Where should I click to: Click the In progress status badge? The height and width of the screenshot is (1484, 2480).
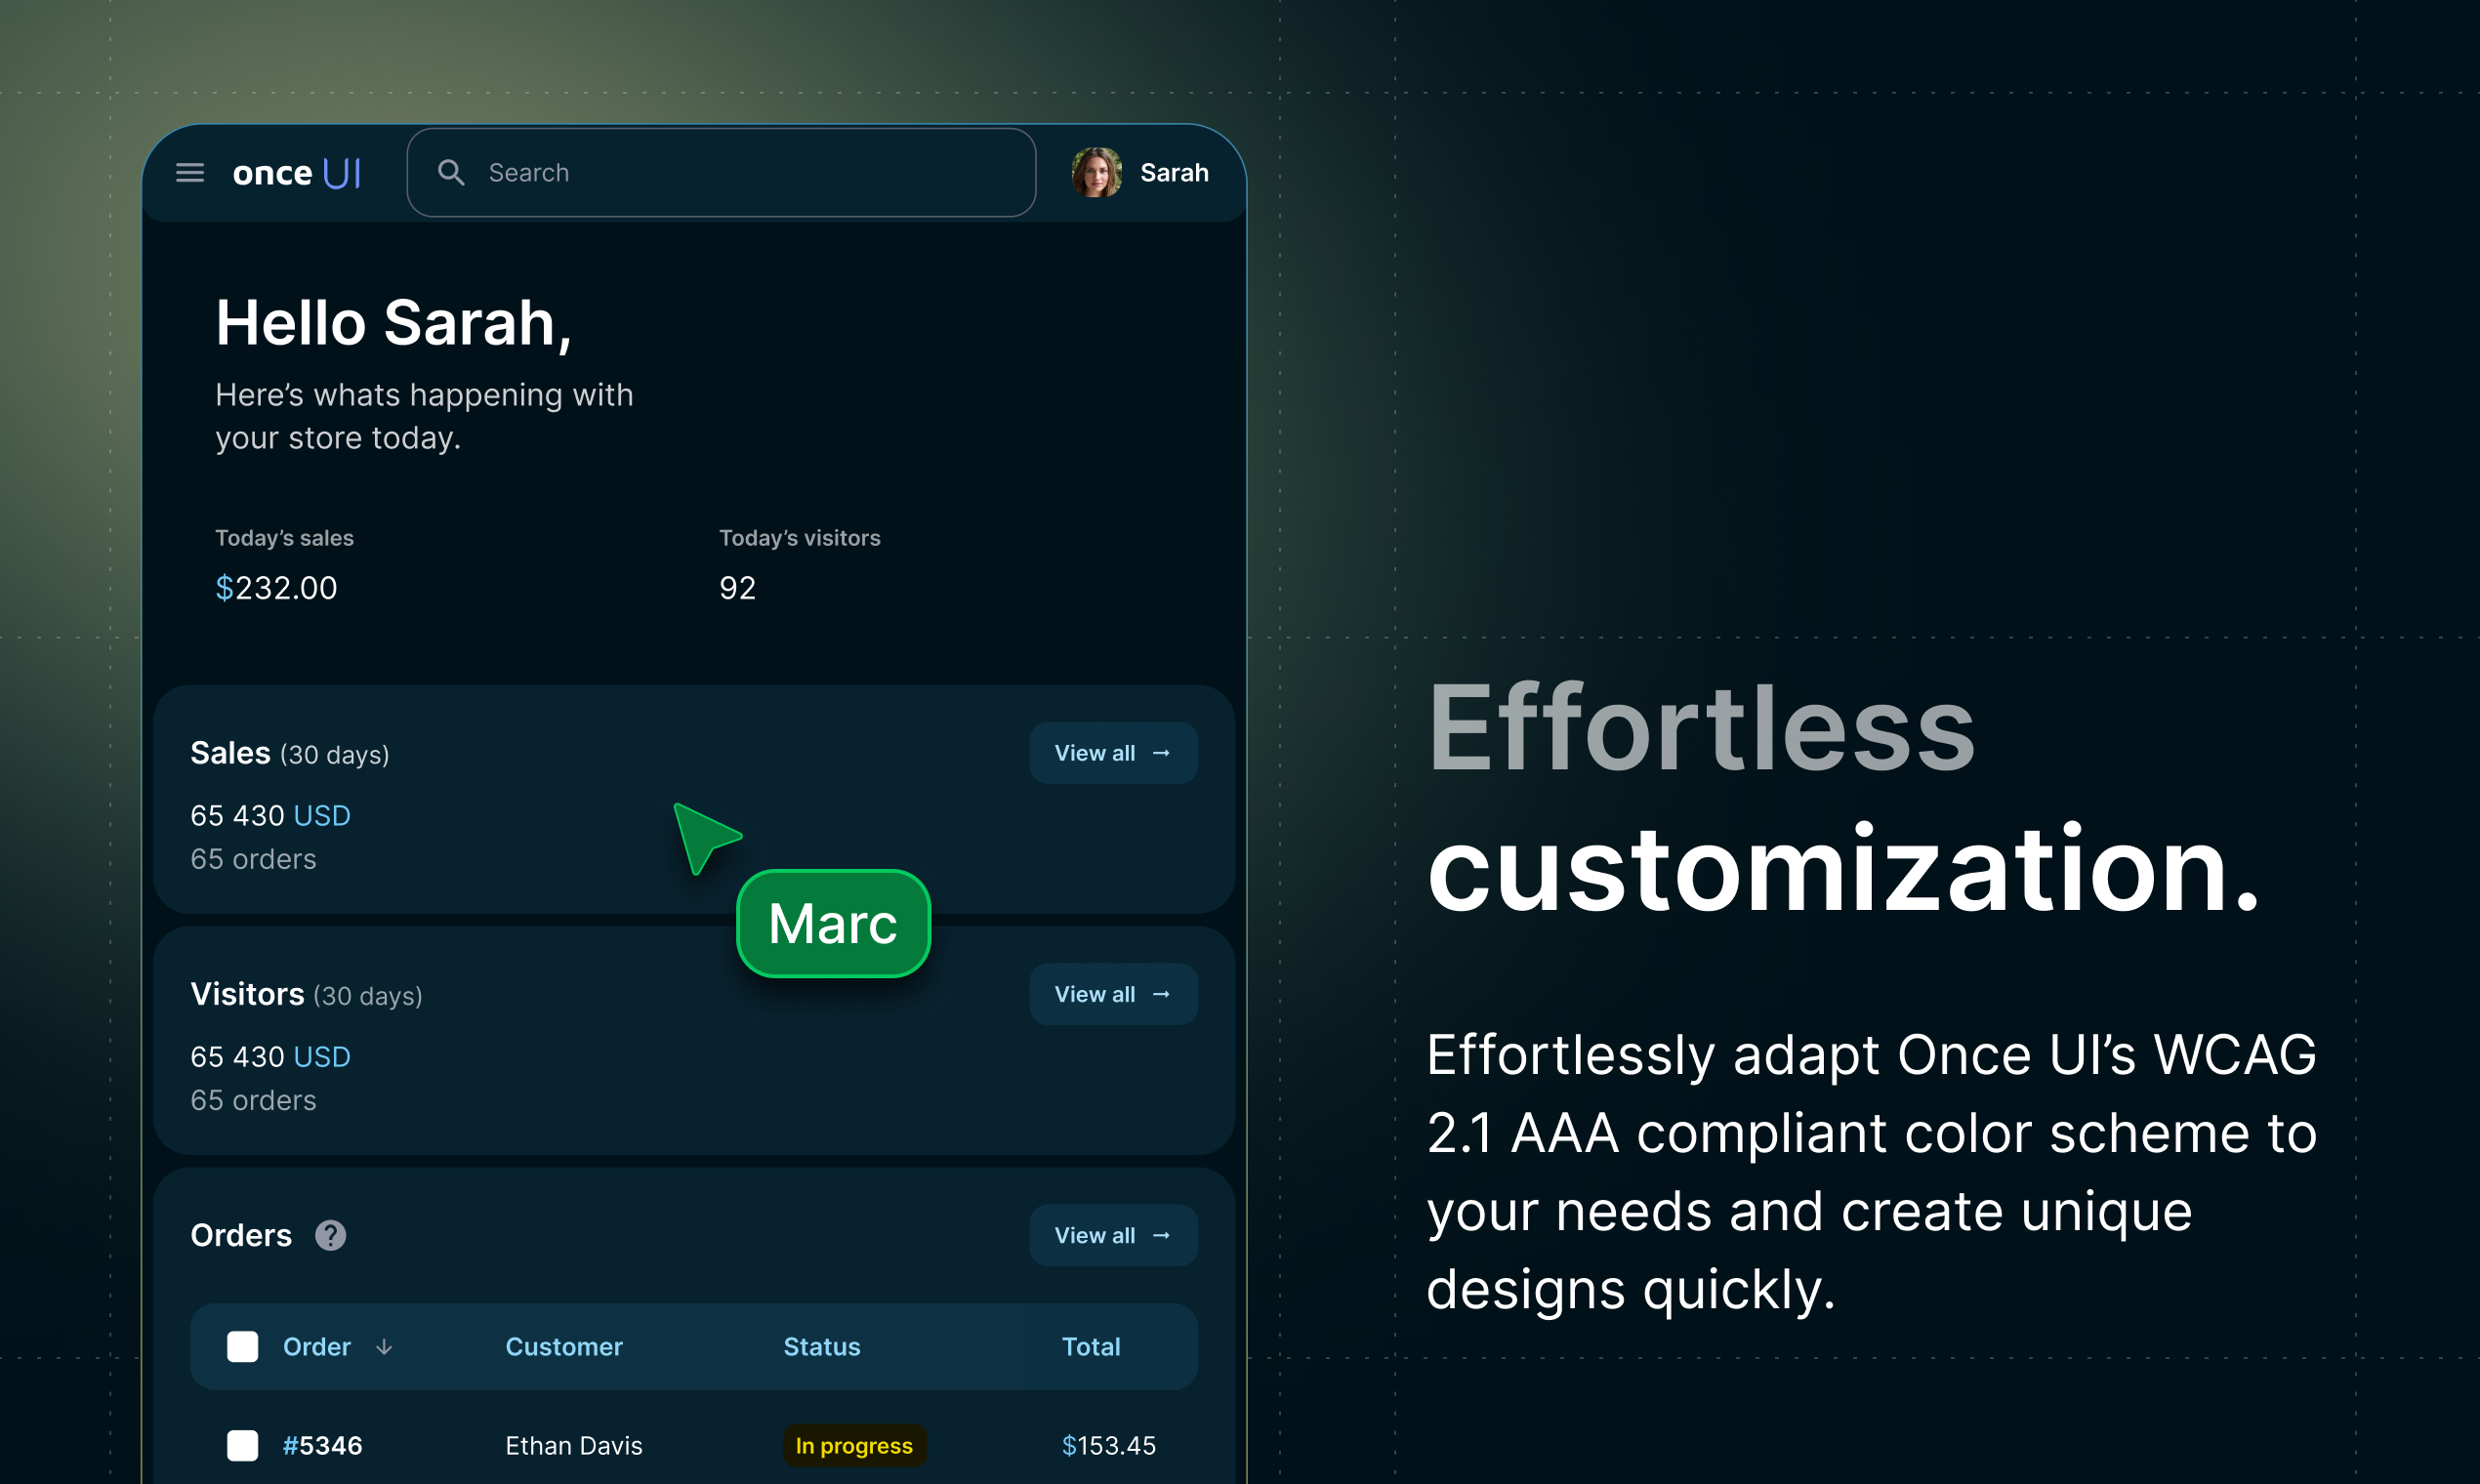pos(854,1445)
